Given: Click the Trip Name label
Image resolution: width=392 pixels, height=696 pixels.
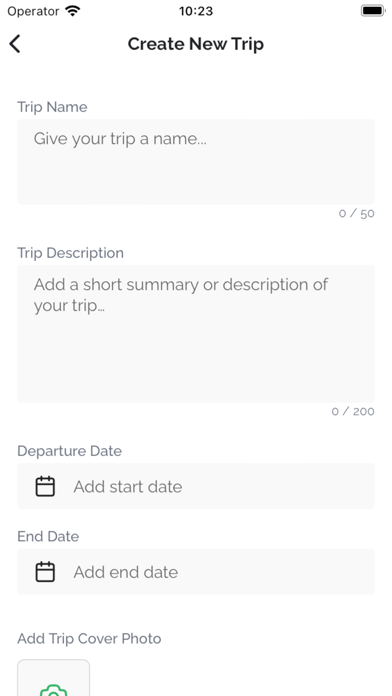Looking at the screenshot, I should pos(52,107).
